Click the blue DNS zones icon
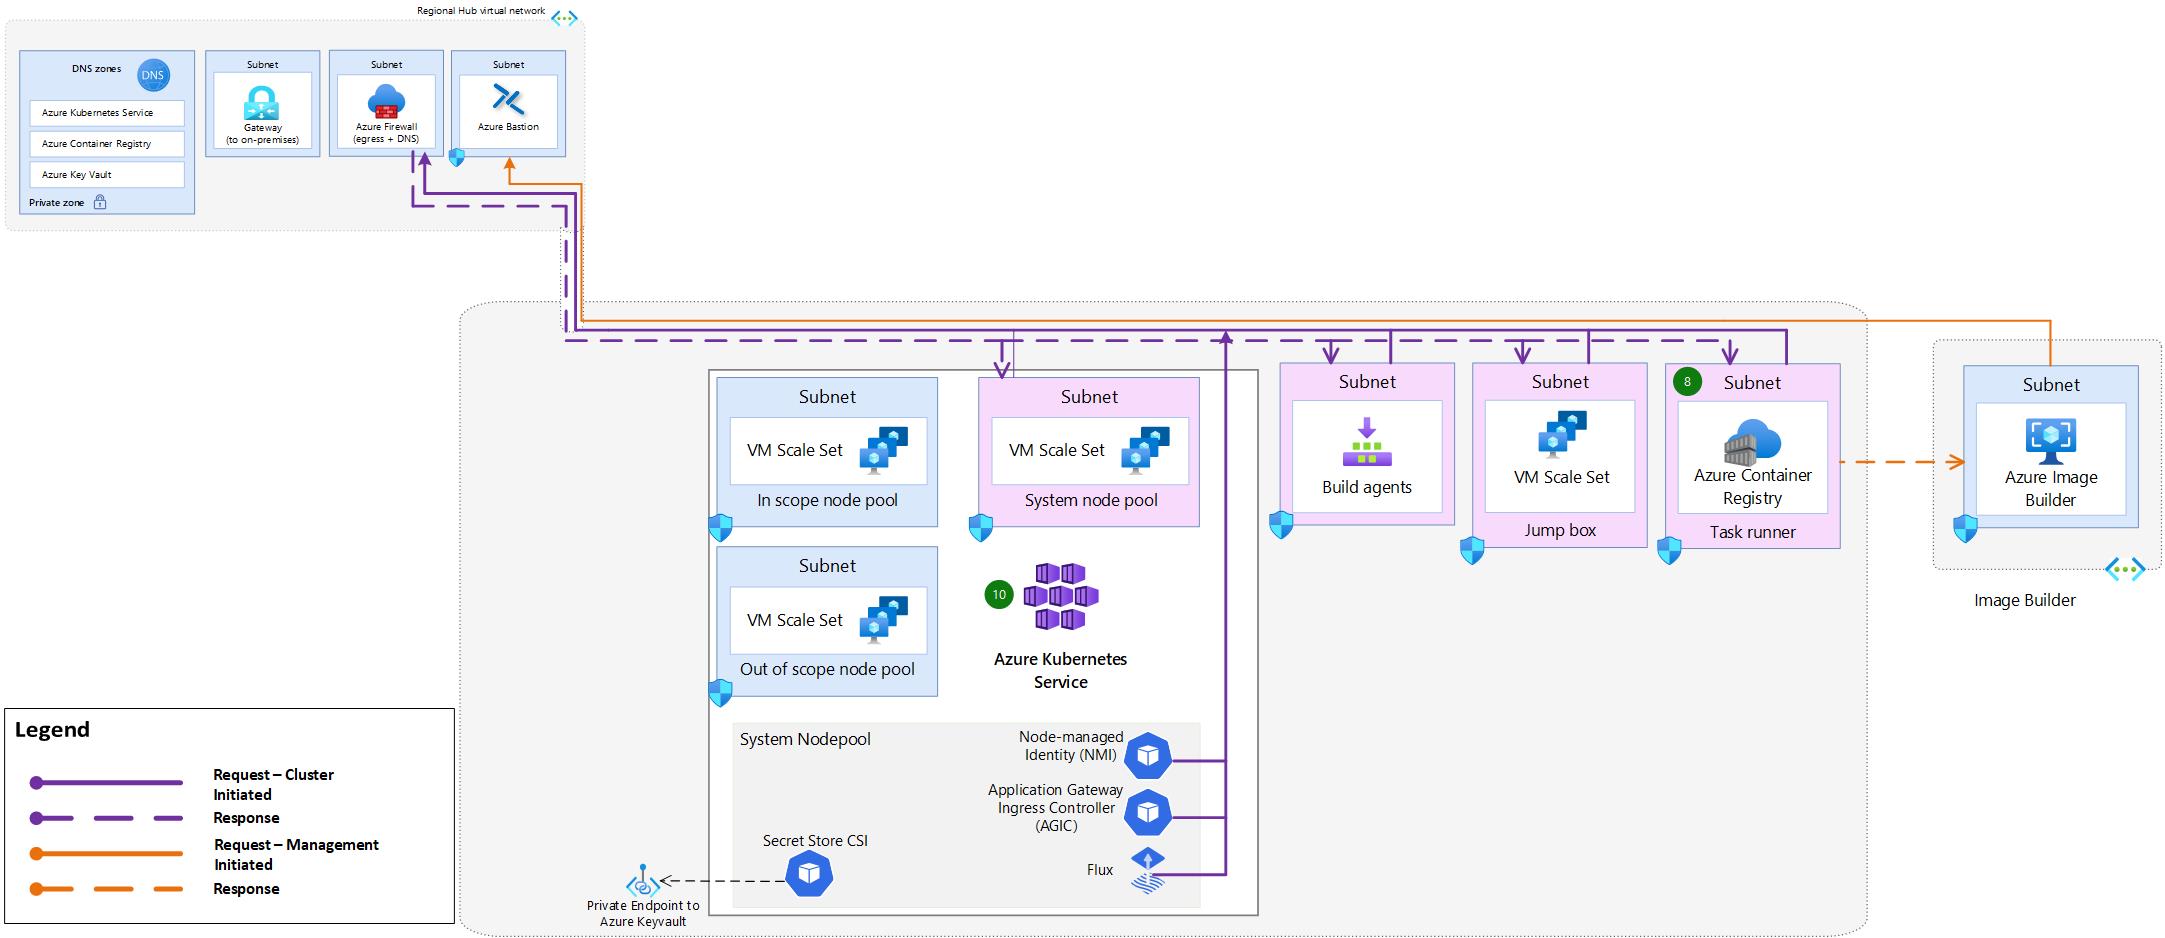Viewport: 2165px width, 938px height. (x=153, y=75)
